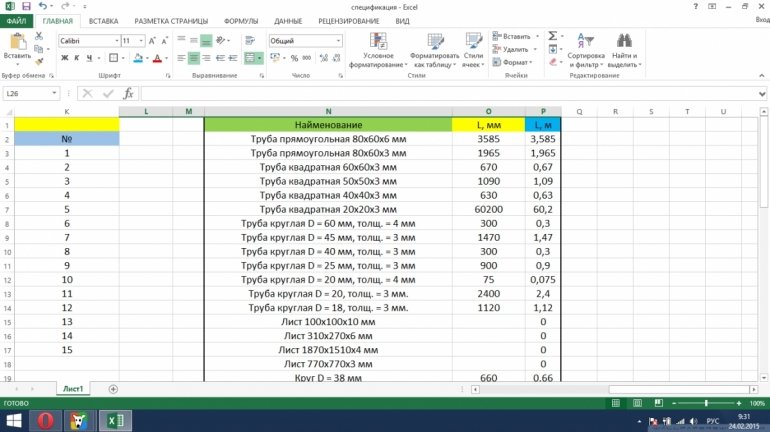Click Форматировать как таблицу button
Viewport: 770px width, 432px height.
[433, 50]
